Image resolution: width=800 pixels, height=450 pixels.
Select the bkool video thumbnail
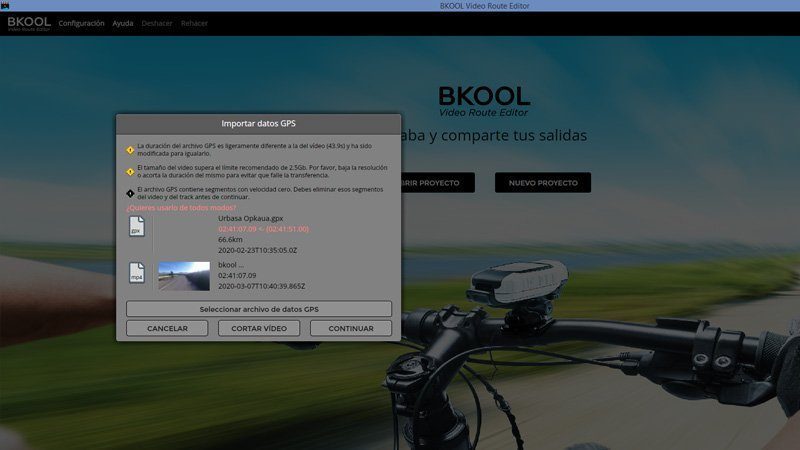pyautogui.click(x=184, y=276)
